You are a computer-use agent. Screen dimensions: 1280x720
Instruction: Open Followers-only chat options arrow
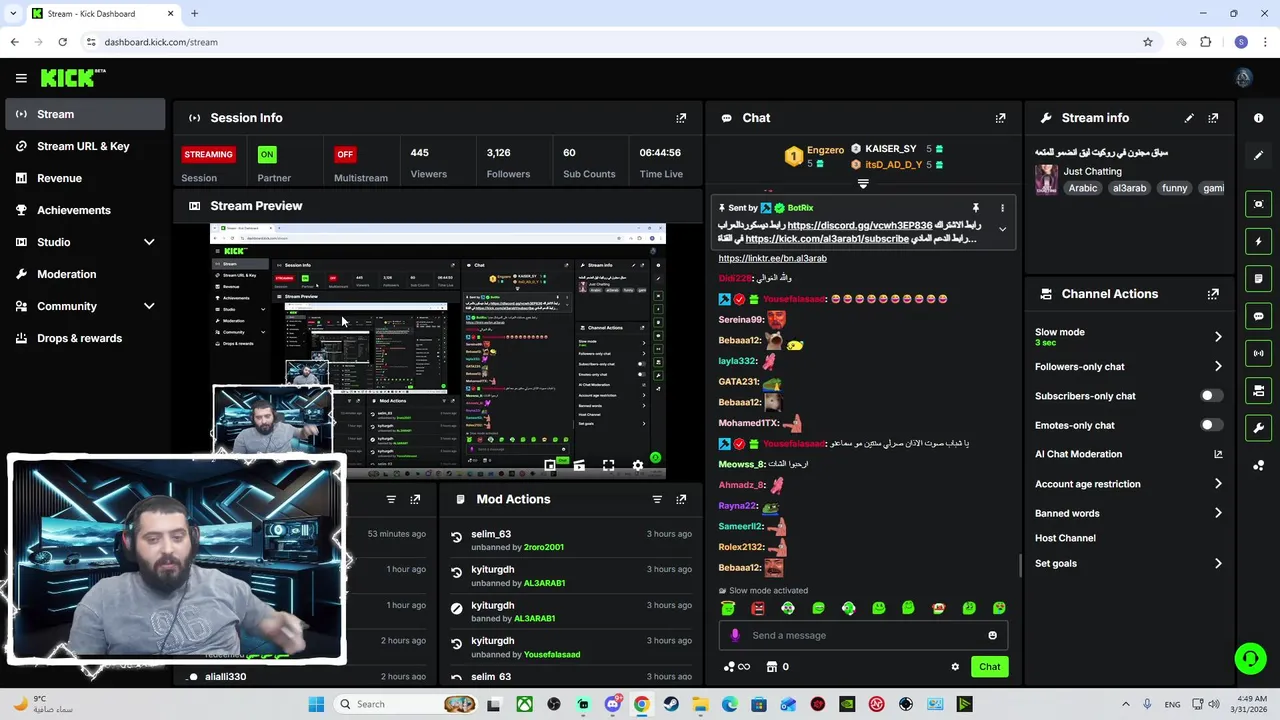click(1218, 367)
